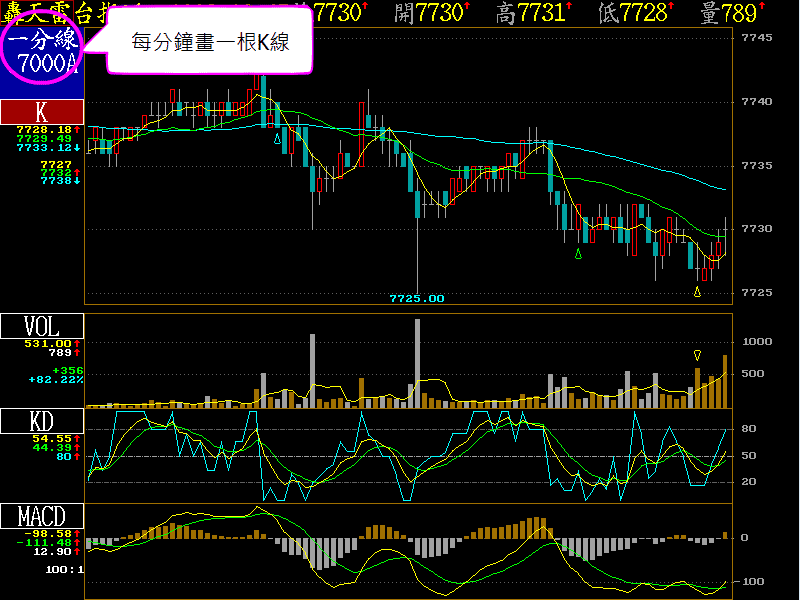Click the green up-triangle marker on the K chart
Image resolution: width=800 pixels, height=600 pixels.
click(x=578, y=255)
